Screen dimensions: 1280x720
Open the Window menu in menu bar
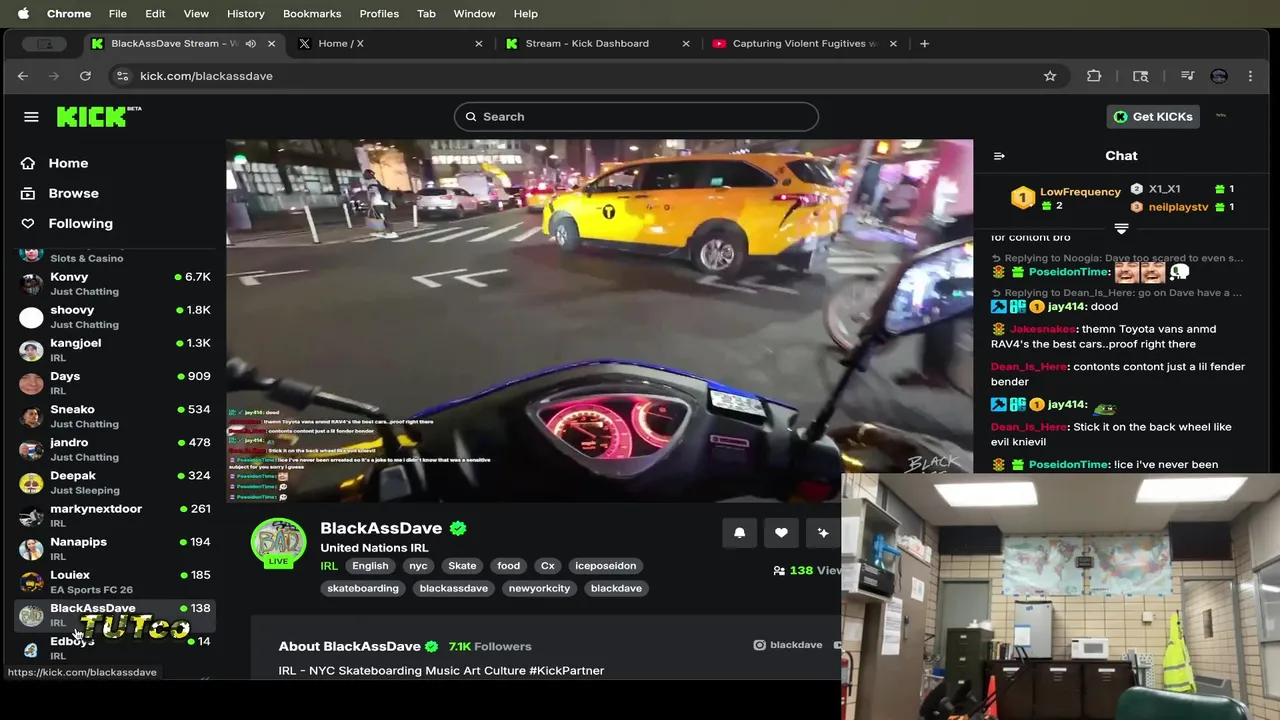click(474, 13)
